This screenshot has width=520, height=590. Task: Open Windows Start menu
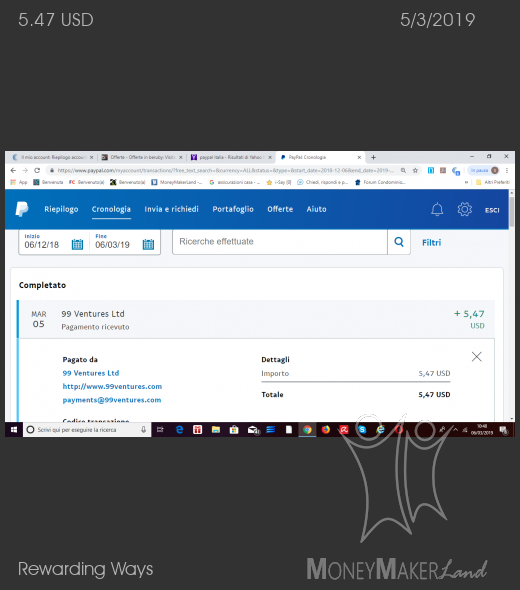coord(14,430)
